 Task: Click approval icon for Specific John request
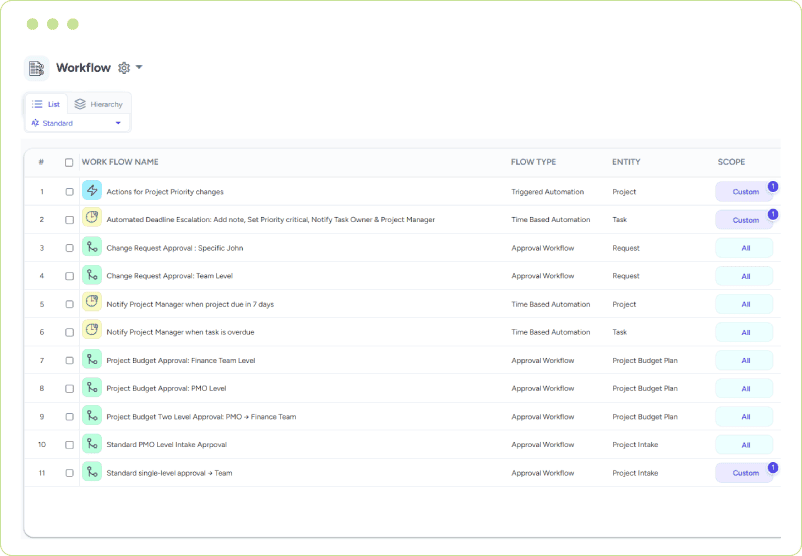point(92,247)
